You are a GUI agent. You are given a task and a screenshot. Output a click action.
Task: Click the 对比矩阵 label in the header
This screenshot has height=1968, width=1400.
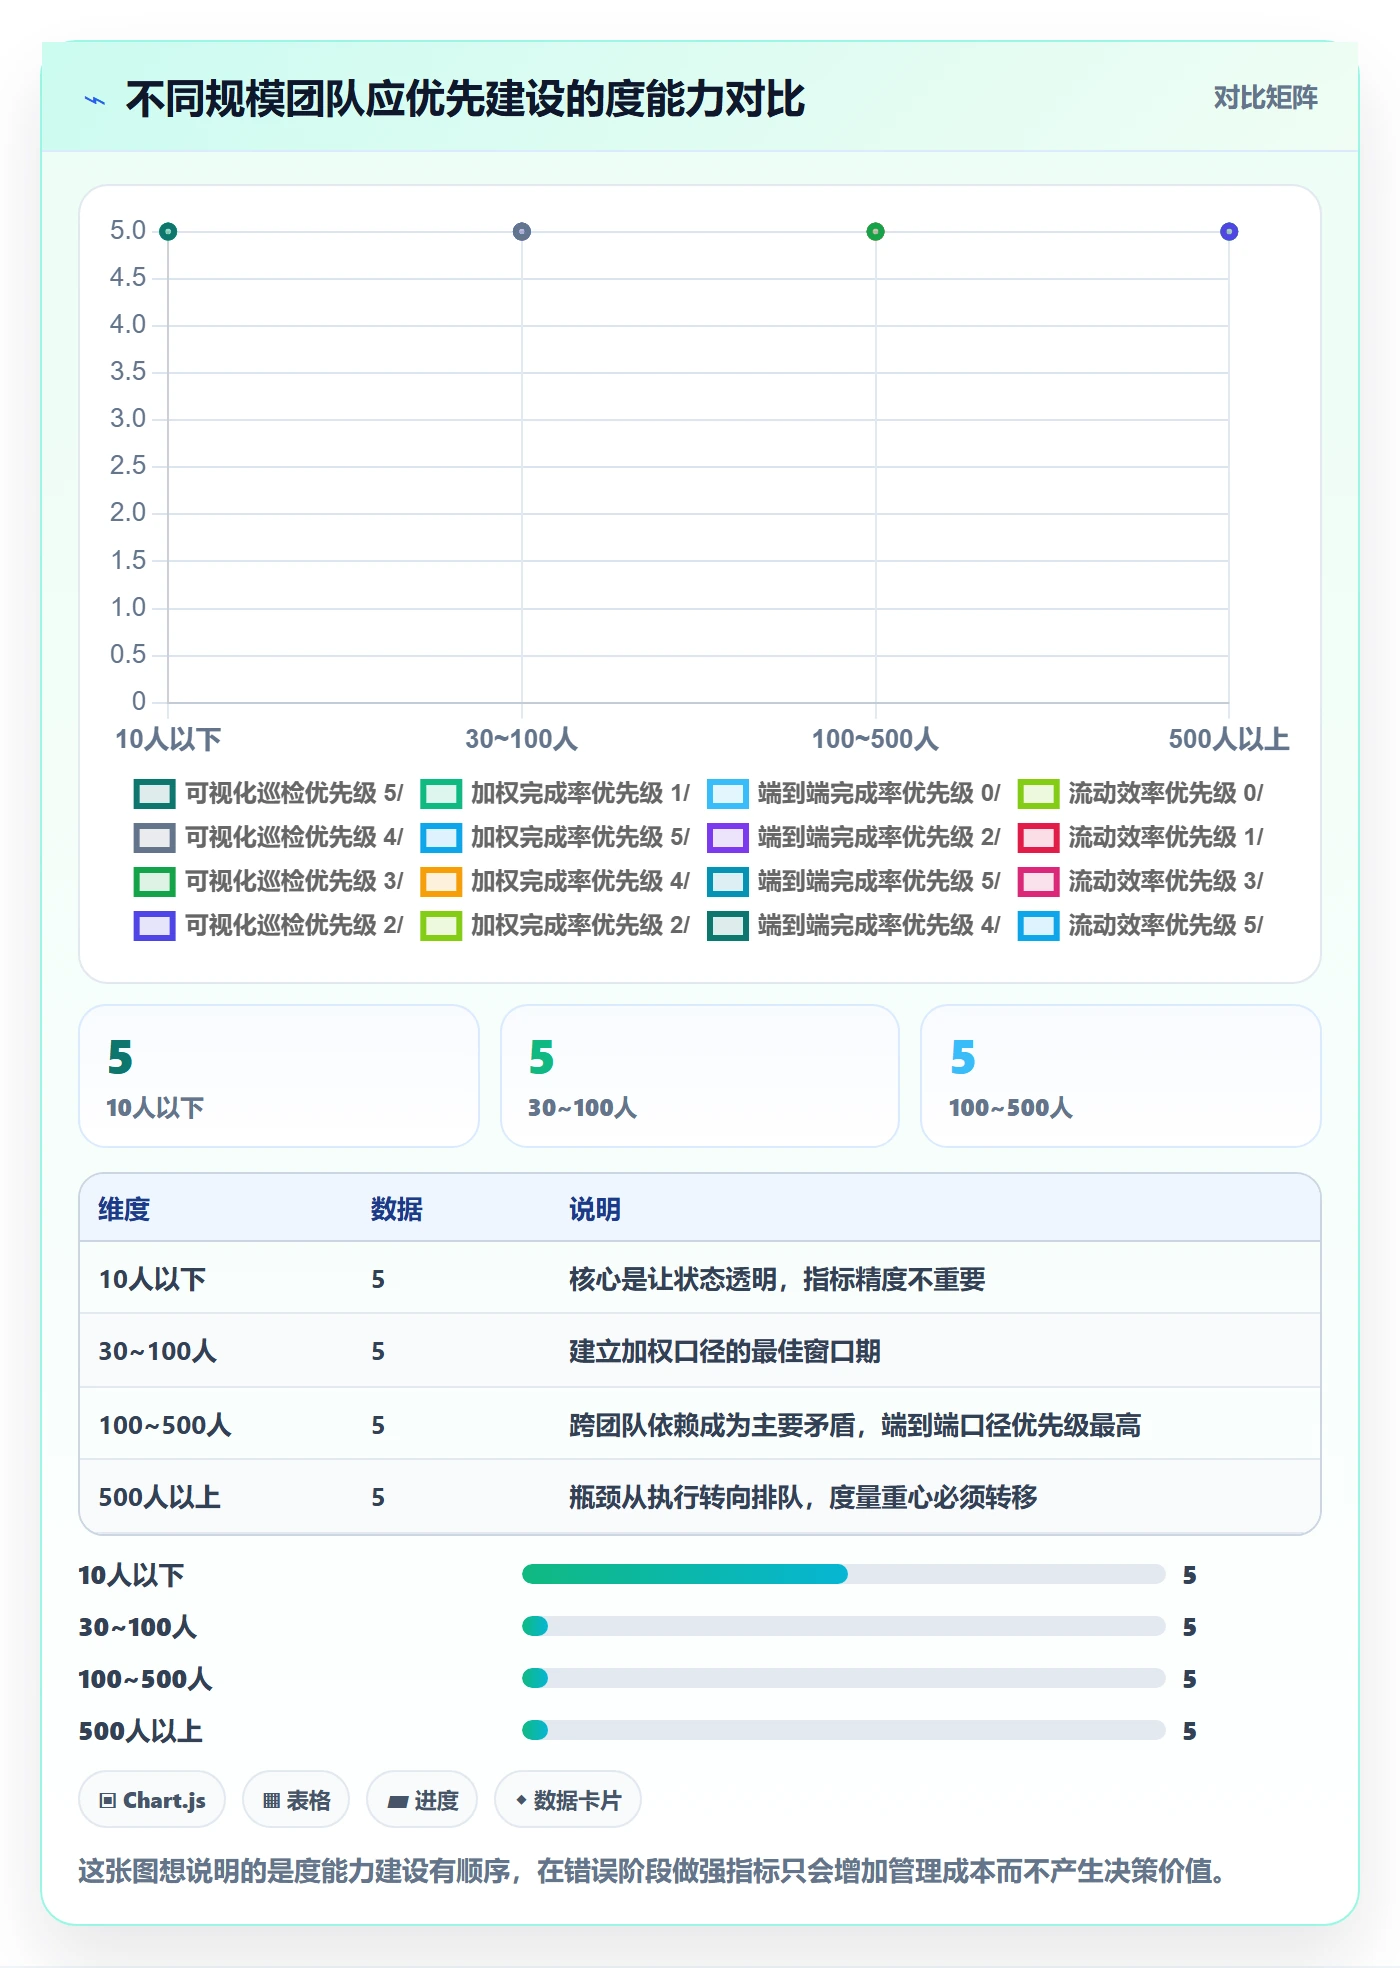click(x=1265, y=97)
